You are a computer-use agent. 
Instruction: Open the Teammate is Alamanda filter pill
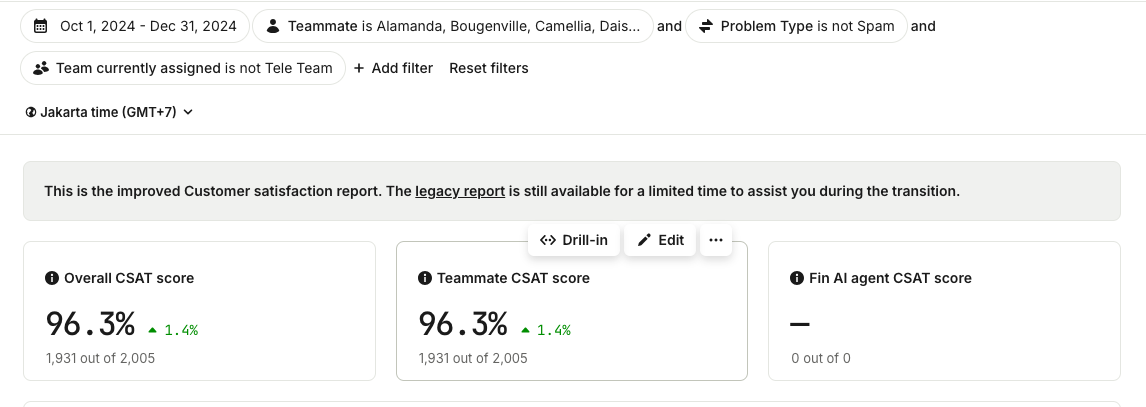pyautogui.click(x=453, y=26)
